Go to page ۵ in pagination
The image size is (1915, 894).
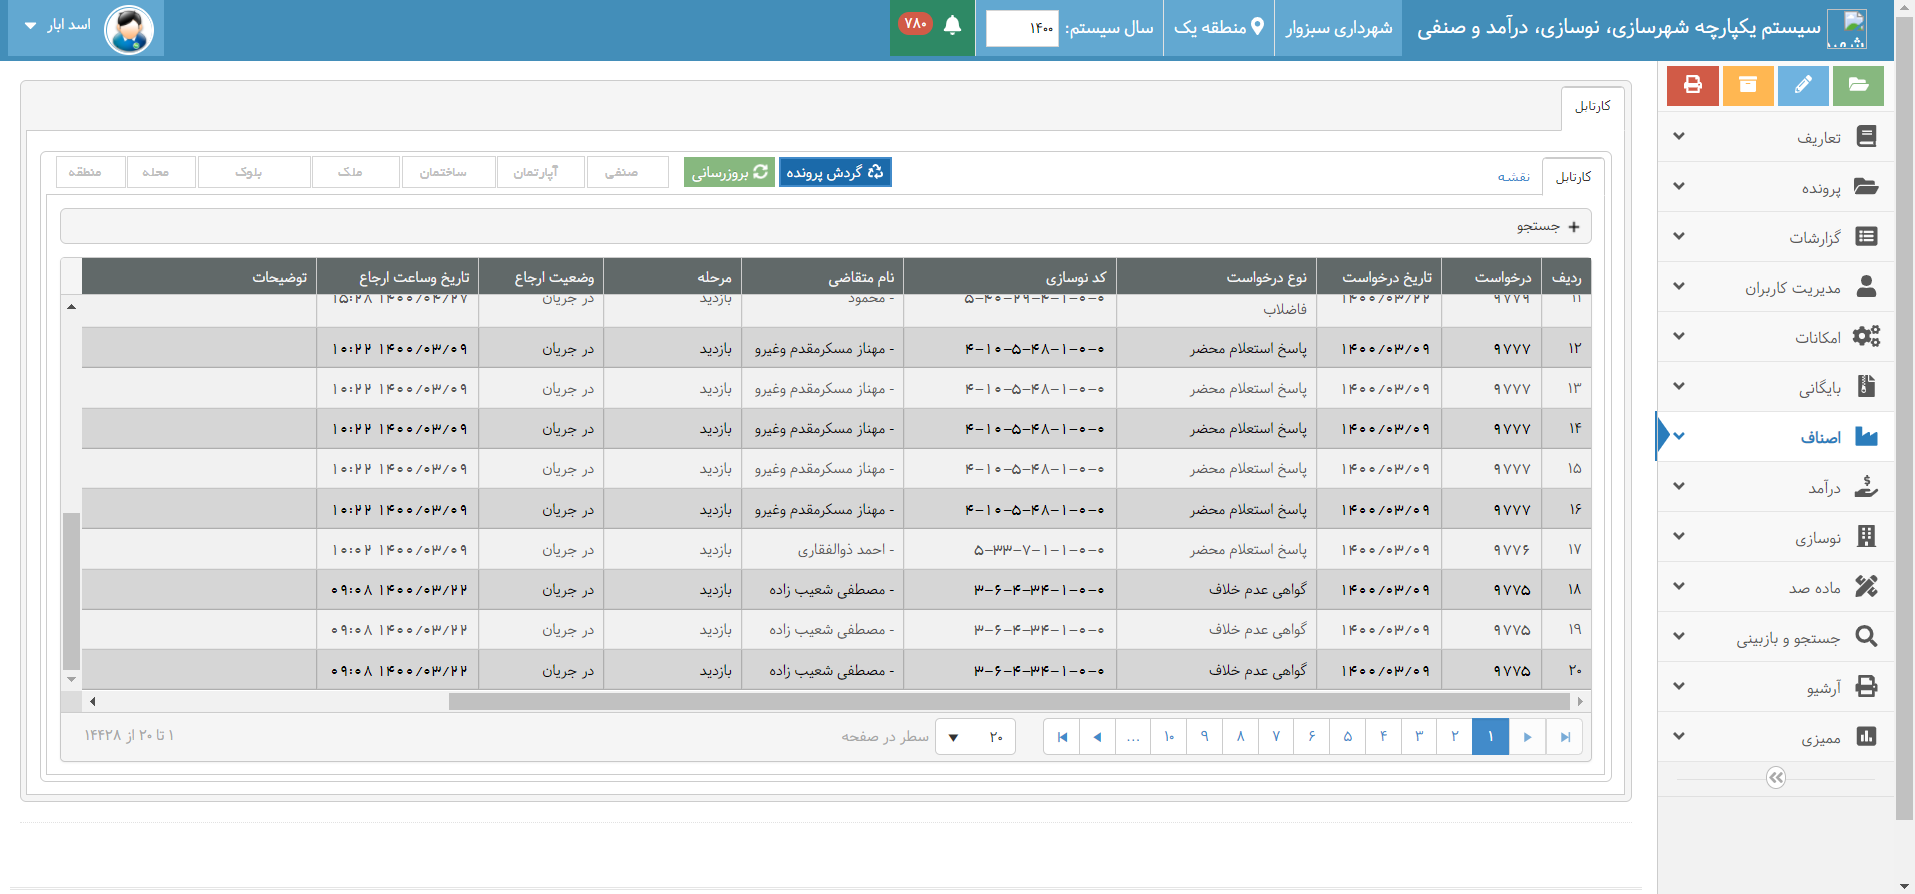(1347, 737)
